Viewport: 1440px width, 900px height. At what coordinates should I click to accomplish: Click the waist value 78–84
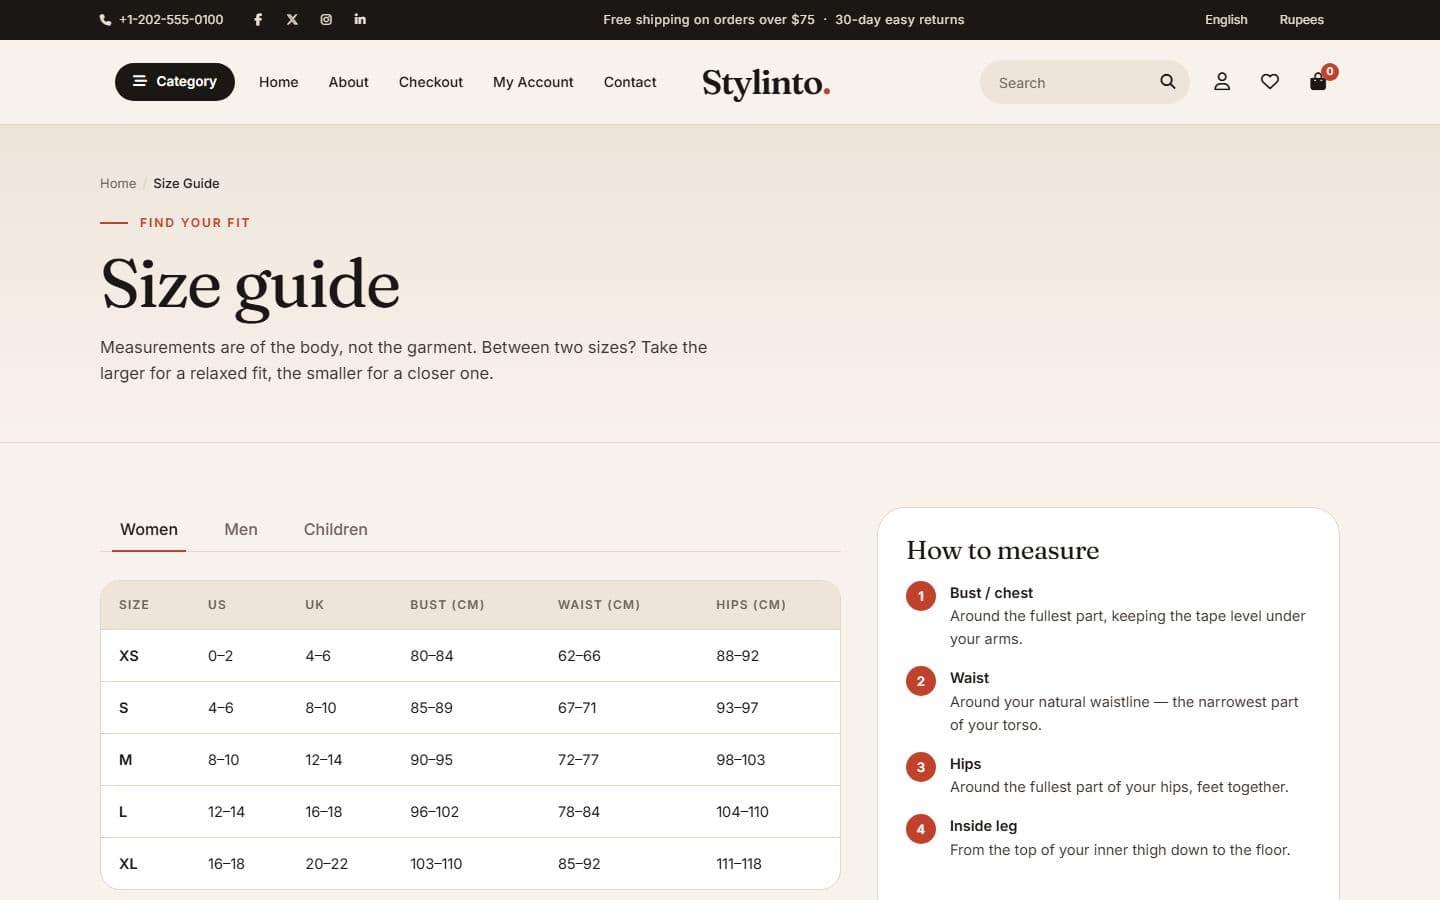tap(579, 812)
